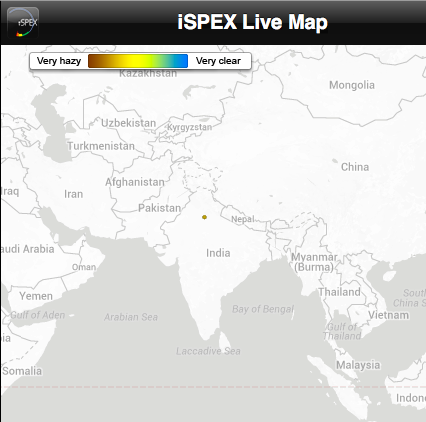Click the iSPEX app logo icon
The height and width of the screenshot is (422, 426).
tap(23, 23)
